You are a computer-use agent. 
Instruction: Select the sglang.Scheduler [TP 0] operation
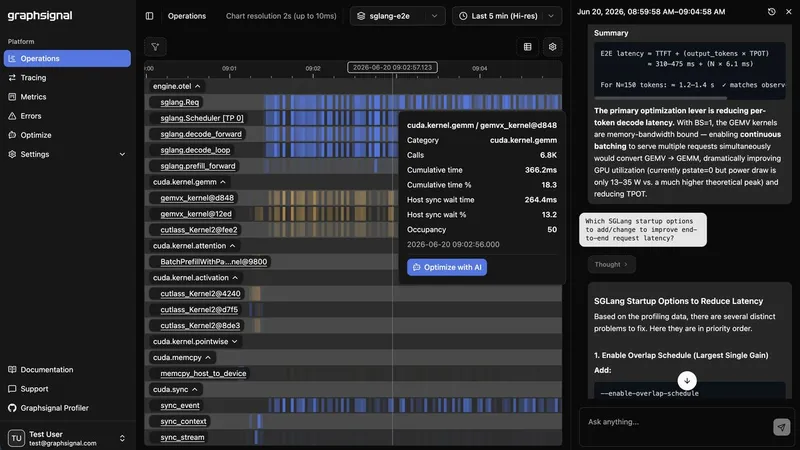(202, 118)
